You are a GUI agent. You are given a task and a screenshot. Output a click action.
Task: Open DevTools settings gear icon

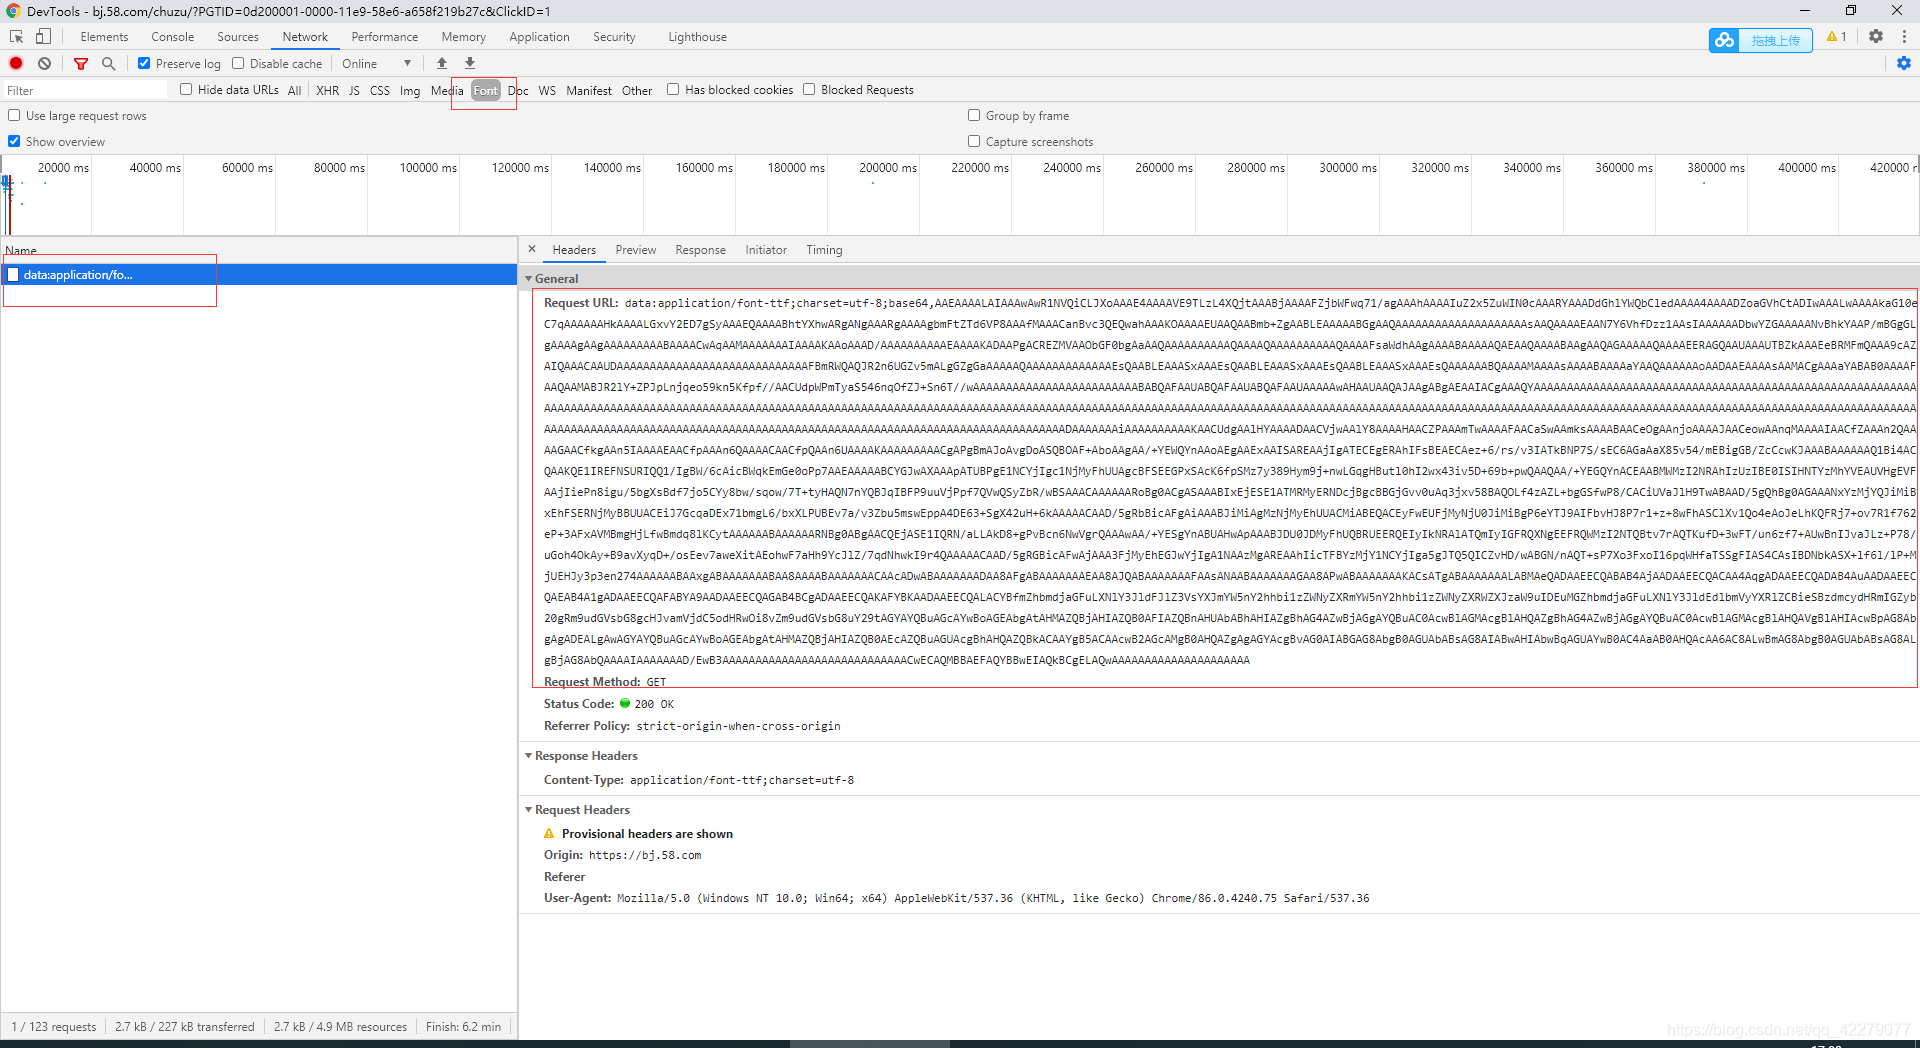1876,36
